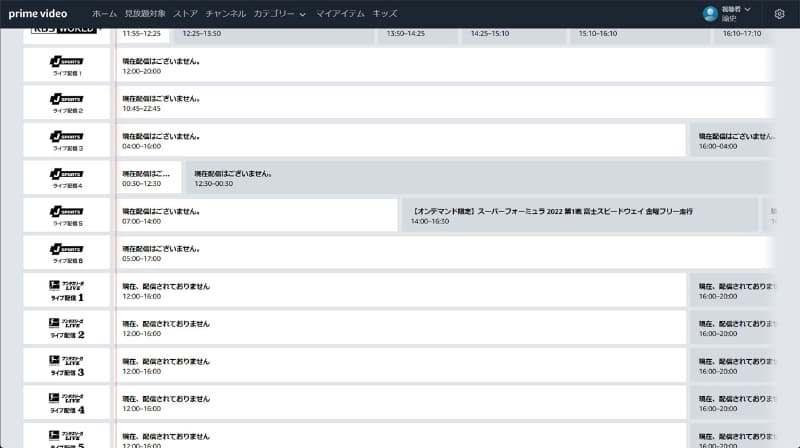Select the J SPORTS ライブ配信3 channel logo
The width and height of the screenshot is (800, 448).
pyautogui.click(x=67, y=140)
